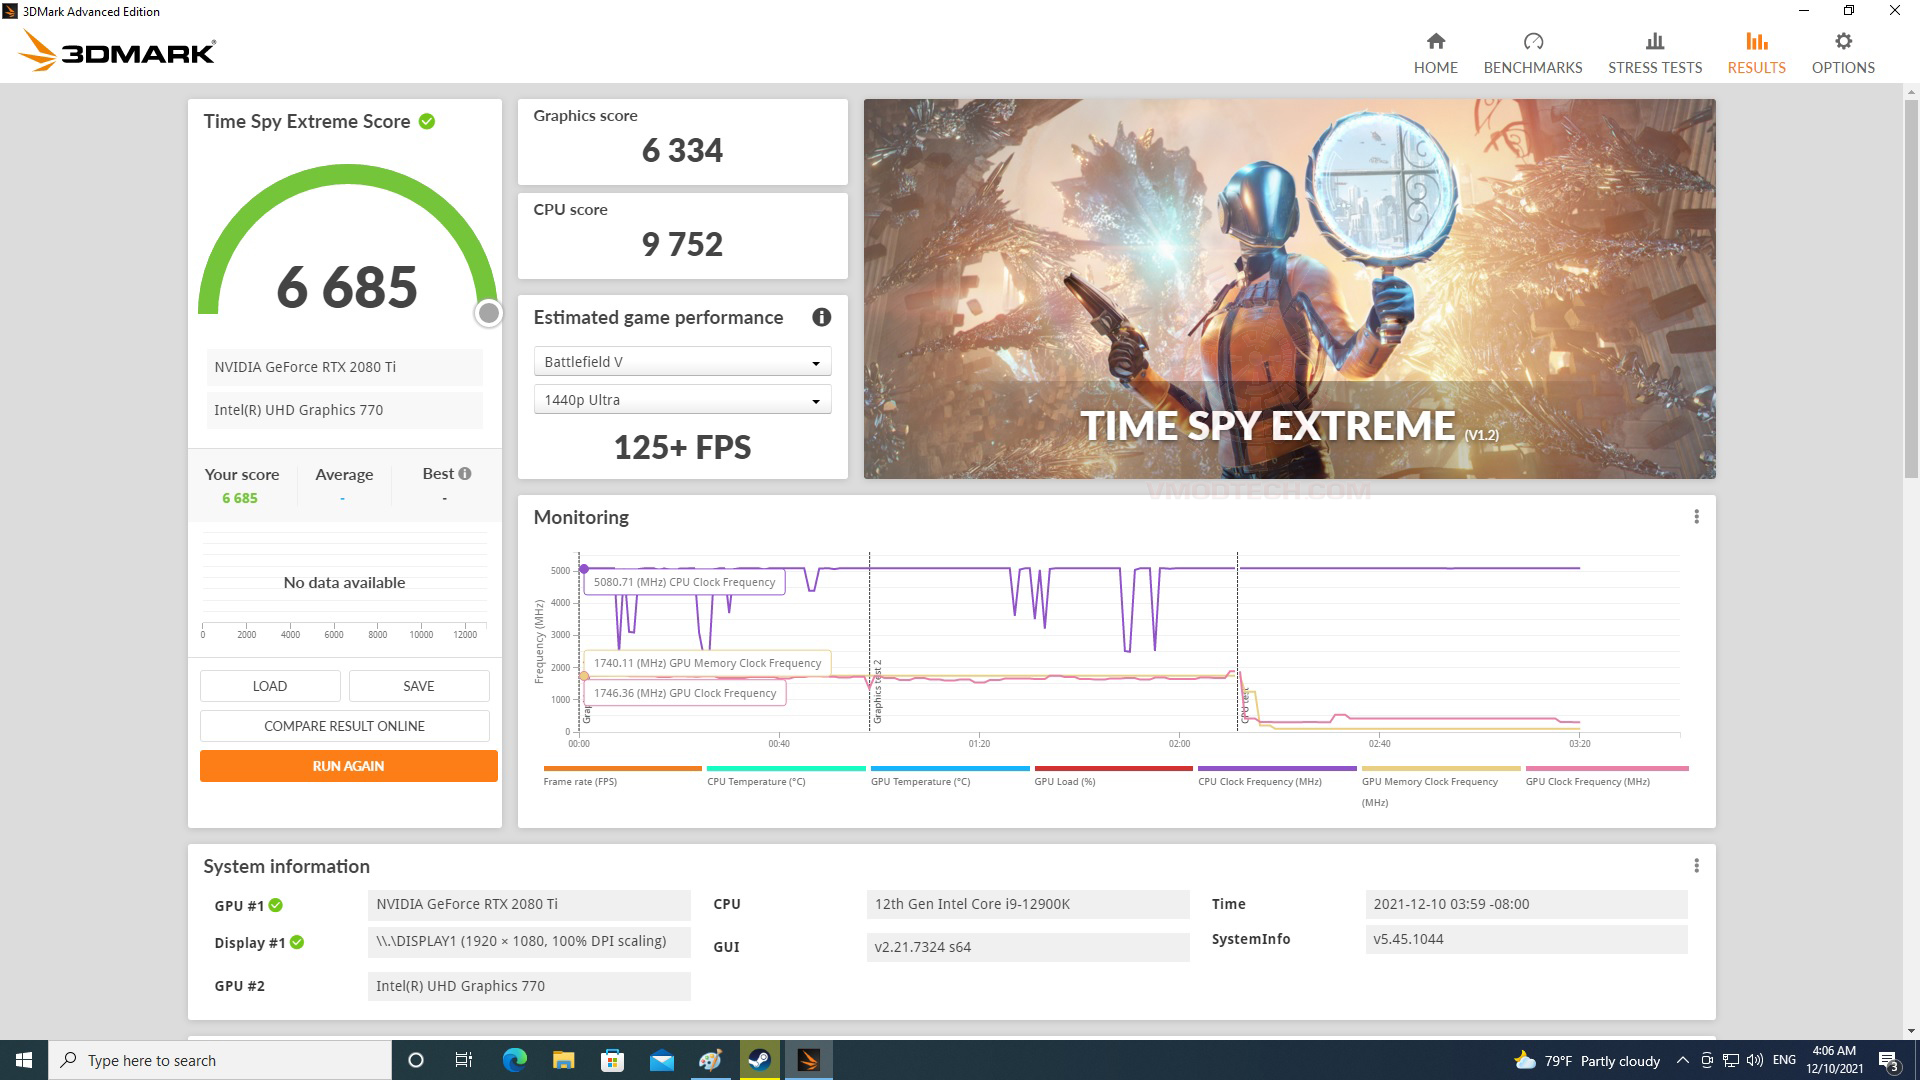1920x1080 pixels.
Task: Go to the Benchmarks gauge icon
Action: point(1532,42)
